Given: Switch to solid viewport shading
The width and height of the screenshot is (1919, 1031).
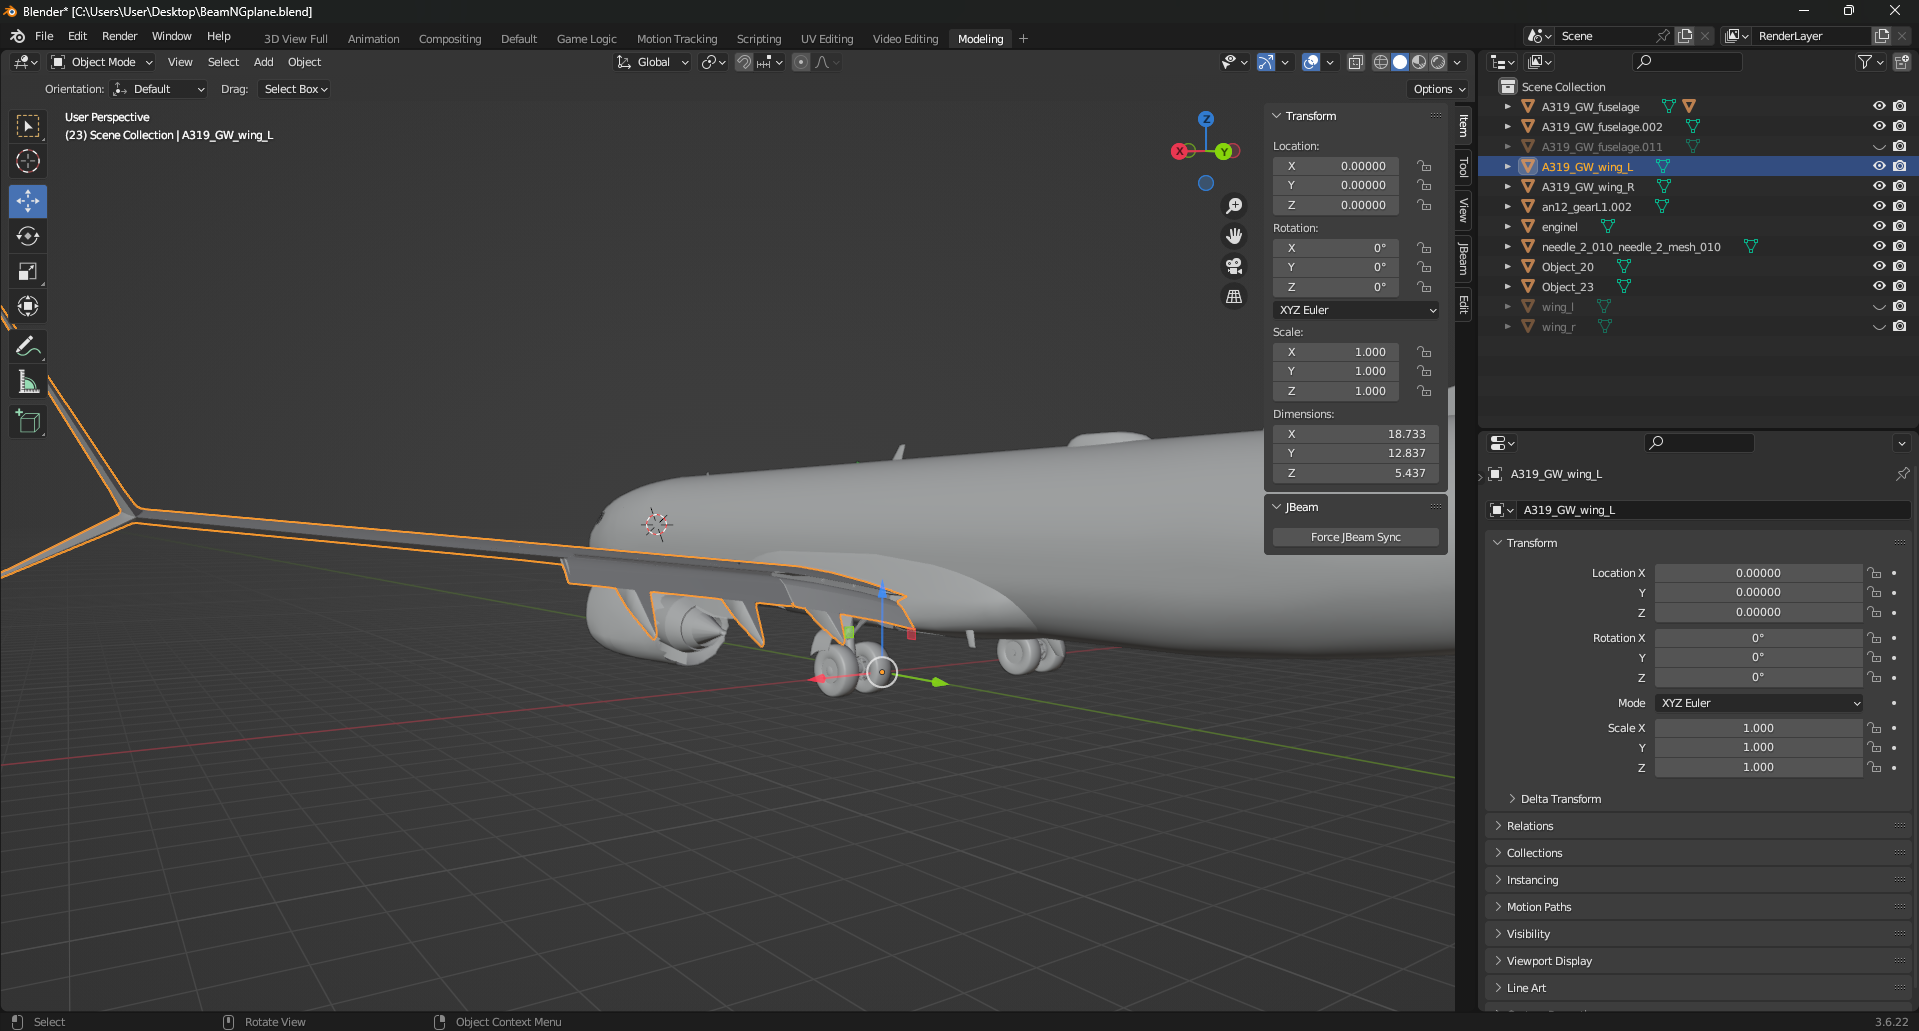Looking at the screenshot, I should tap(1400, 62).
